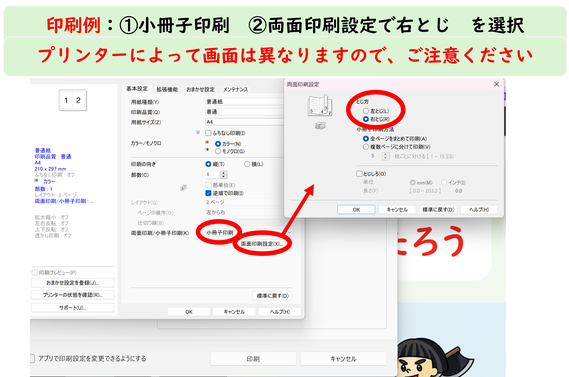Viewport: 569px width, 377px height.
Task: Click the collate pages icon beside 部単位
Action: pos(184,188)
